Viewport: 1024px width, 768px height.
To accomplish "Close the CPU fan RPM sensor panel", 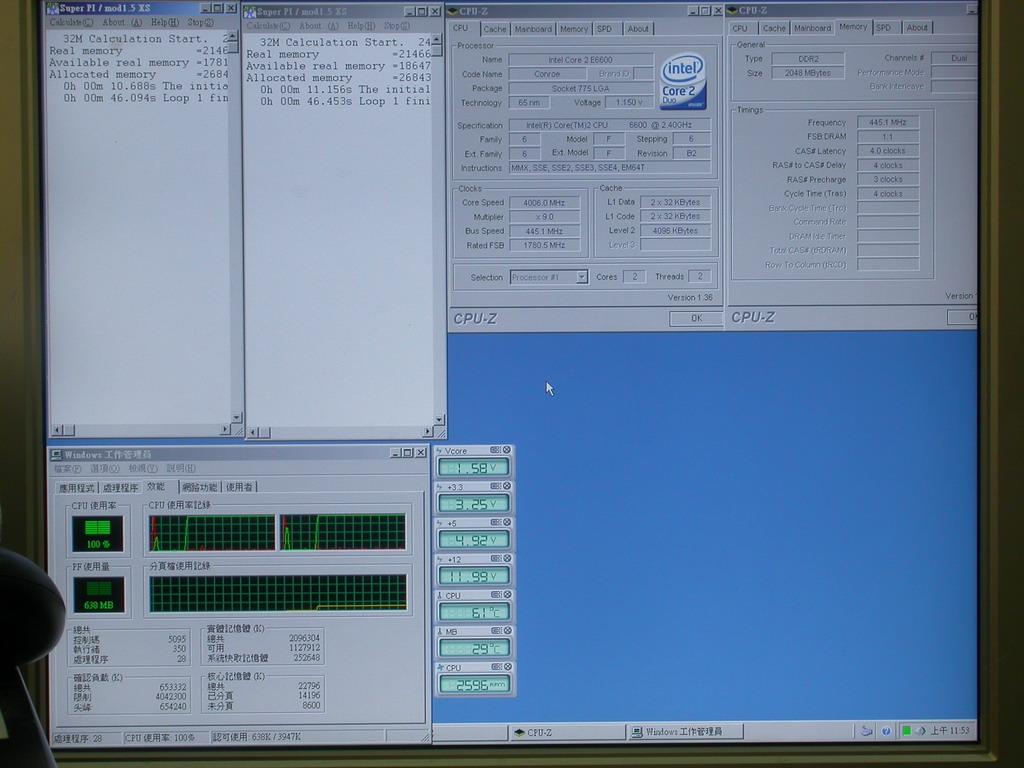I will [507, 667].
